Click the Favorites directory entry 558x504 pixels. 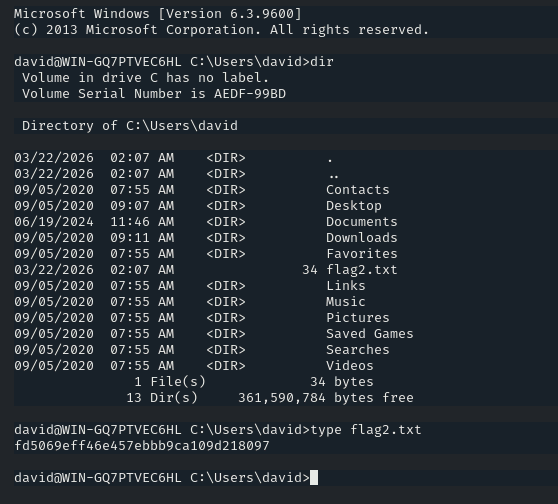(362, 254)
